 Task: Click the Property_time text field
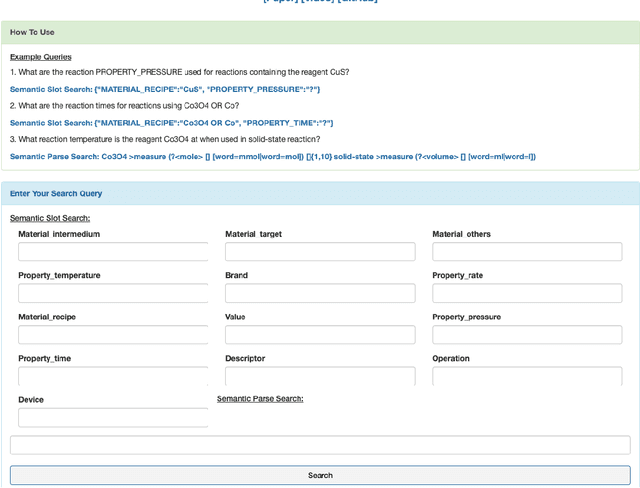click(113, 376)
